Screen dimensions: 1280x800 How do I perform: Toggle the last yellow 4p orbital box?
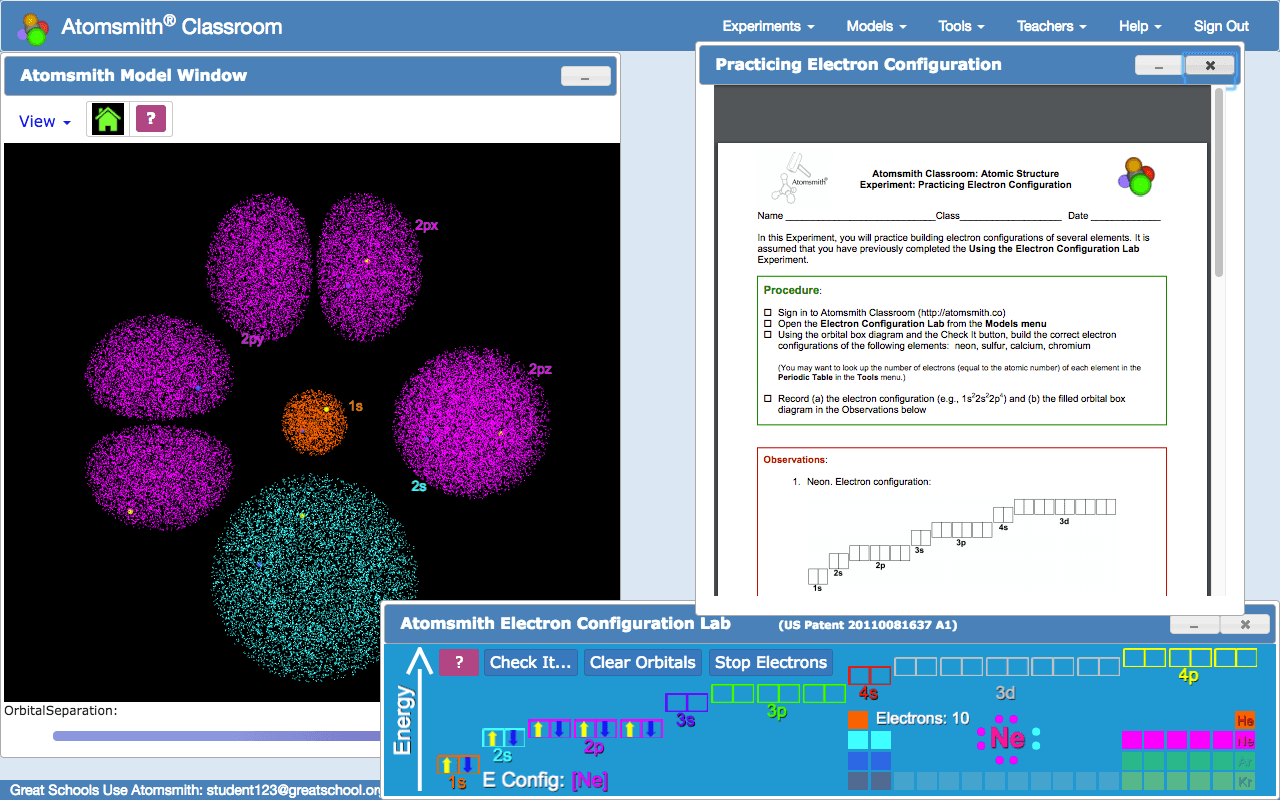pos(1236,657)
